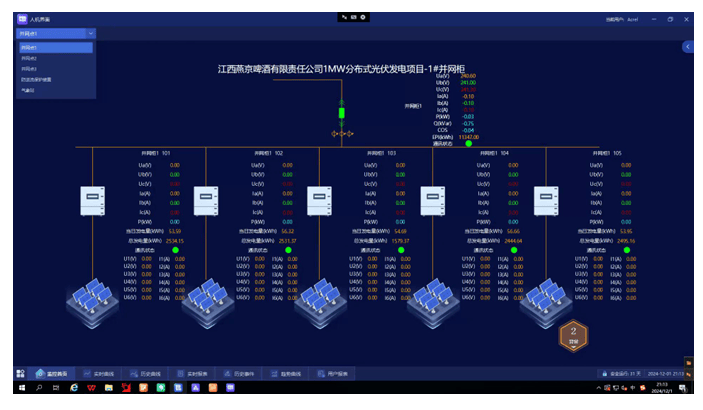This screenshot has height=410, width=703.
Task: Click the solar panel array under inverter 102
Action: tap(208, 303)
